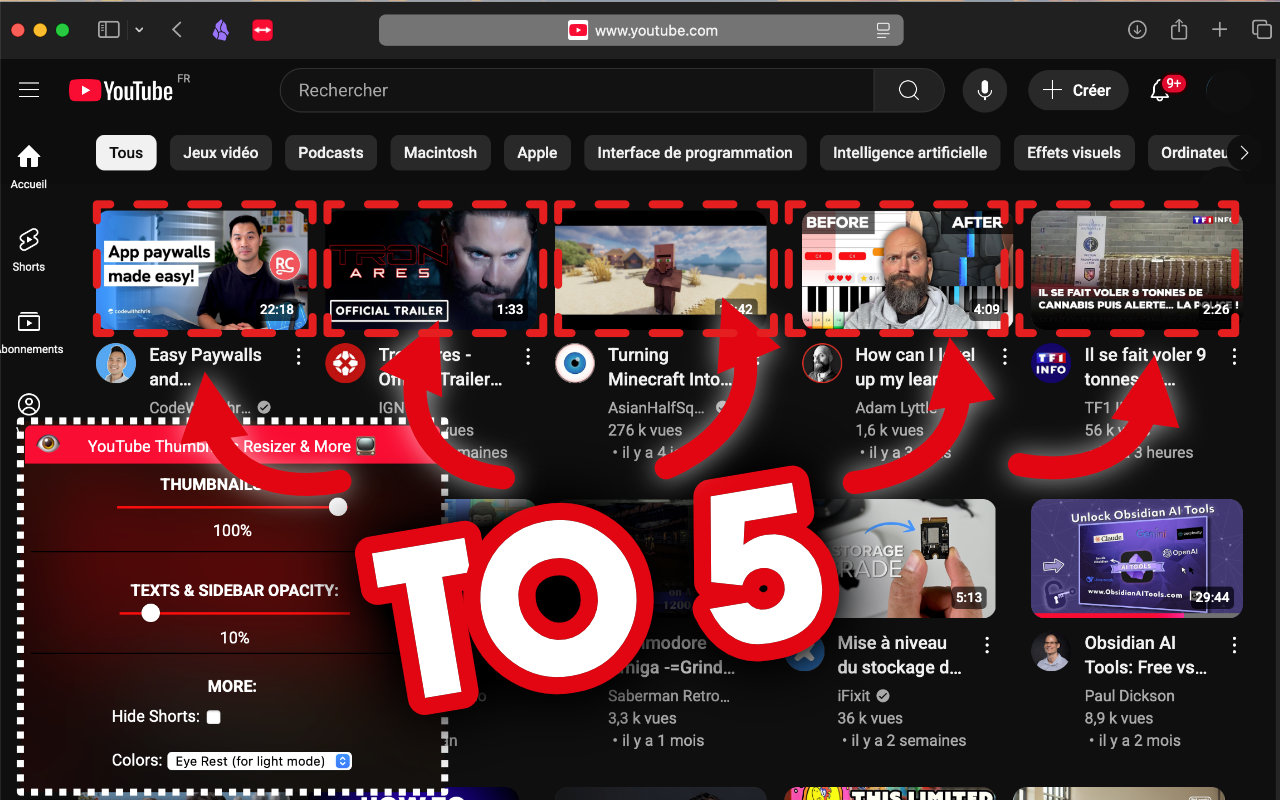
Task: Open the Easy Paywalls video title
Action: pyautogui.click(x=205, y=367)
